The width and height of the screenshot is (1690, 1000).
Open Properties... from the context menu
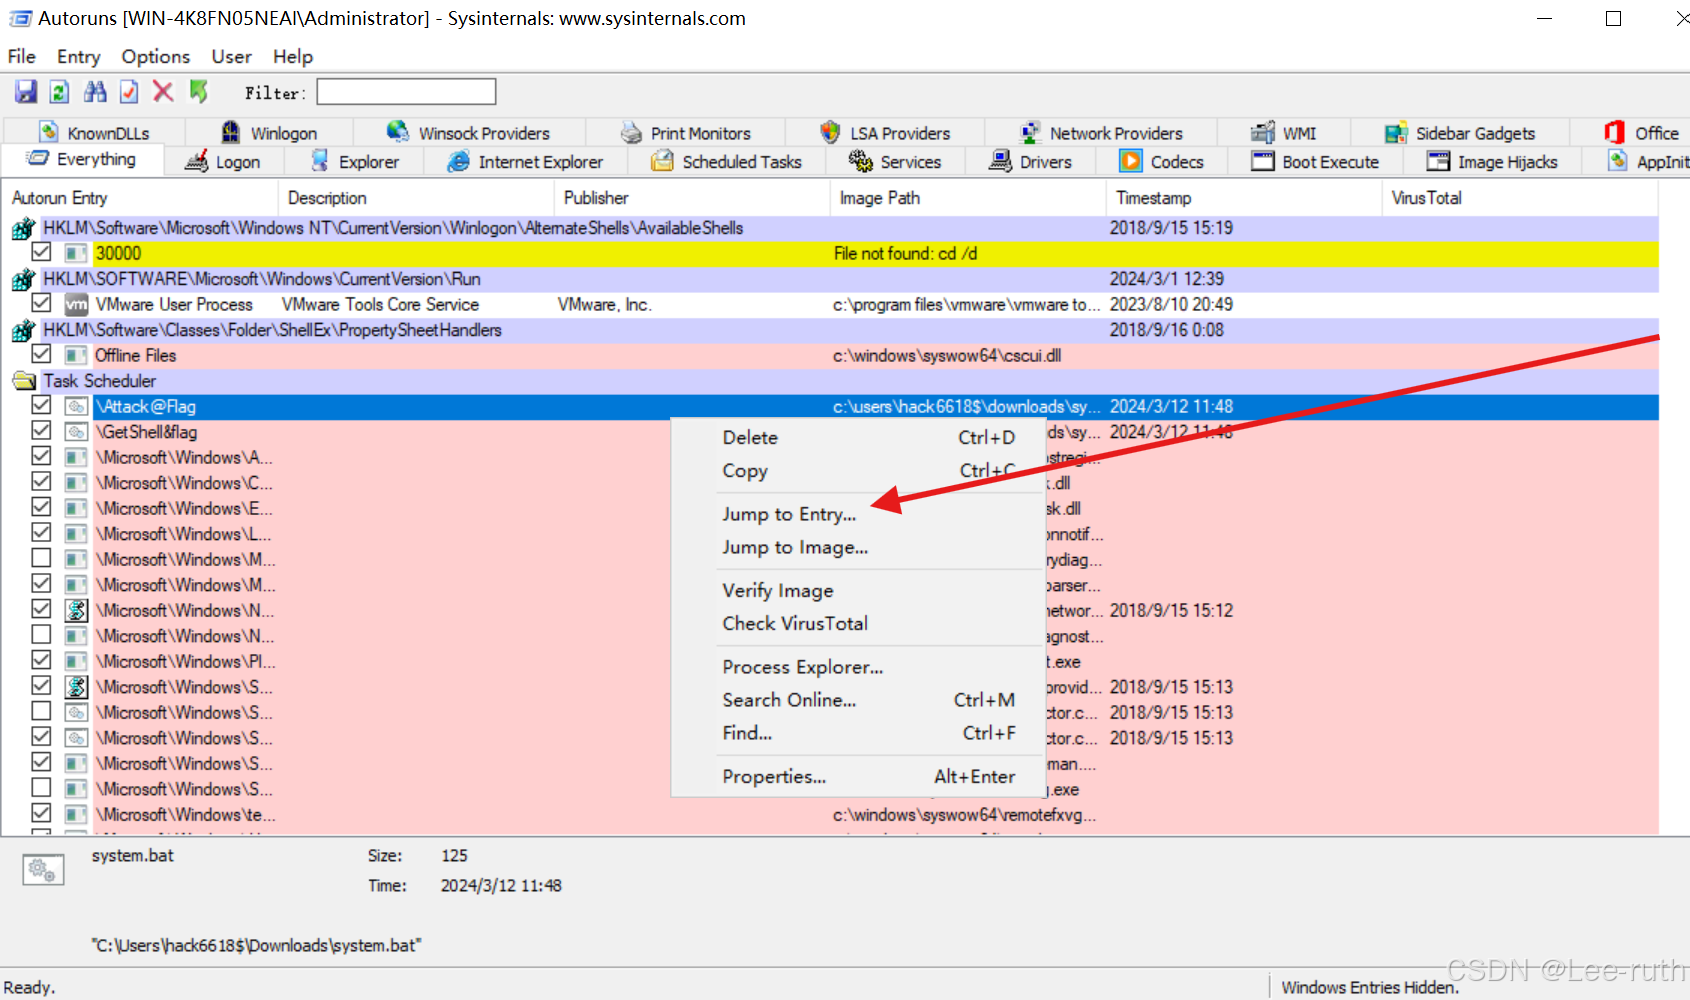[858, 776]
